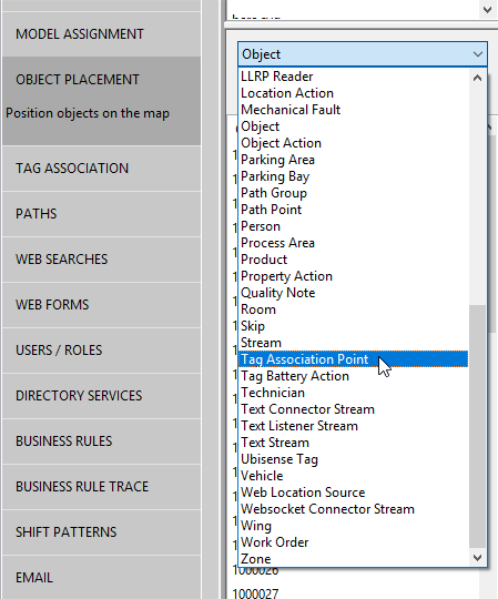
Task: Open Users / Roles section
Action: click(101, 350)
